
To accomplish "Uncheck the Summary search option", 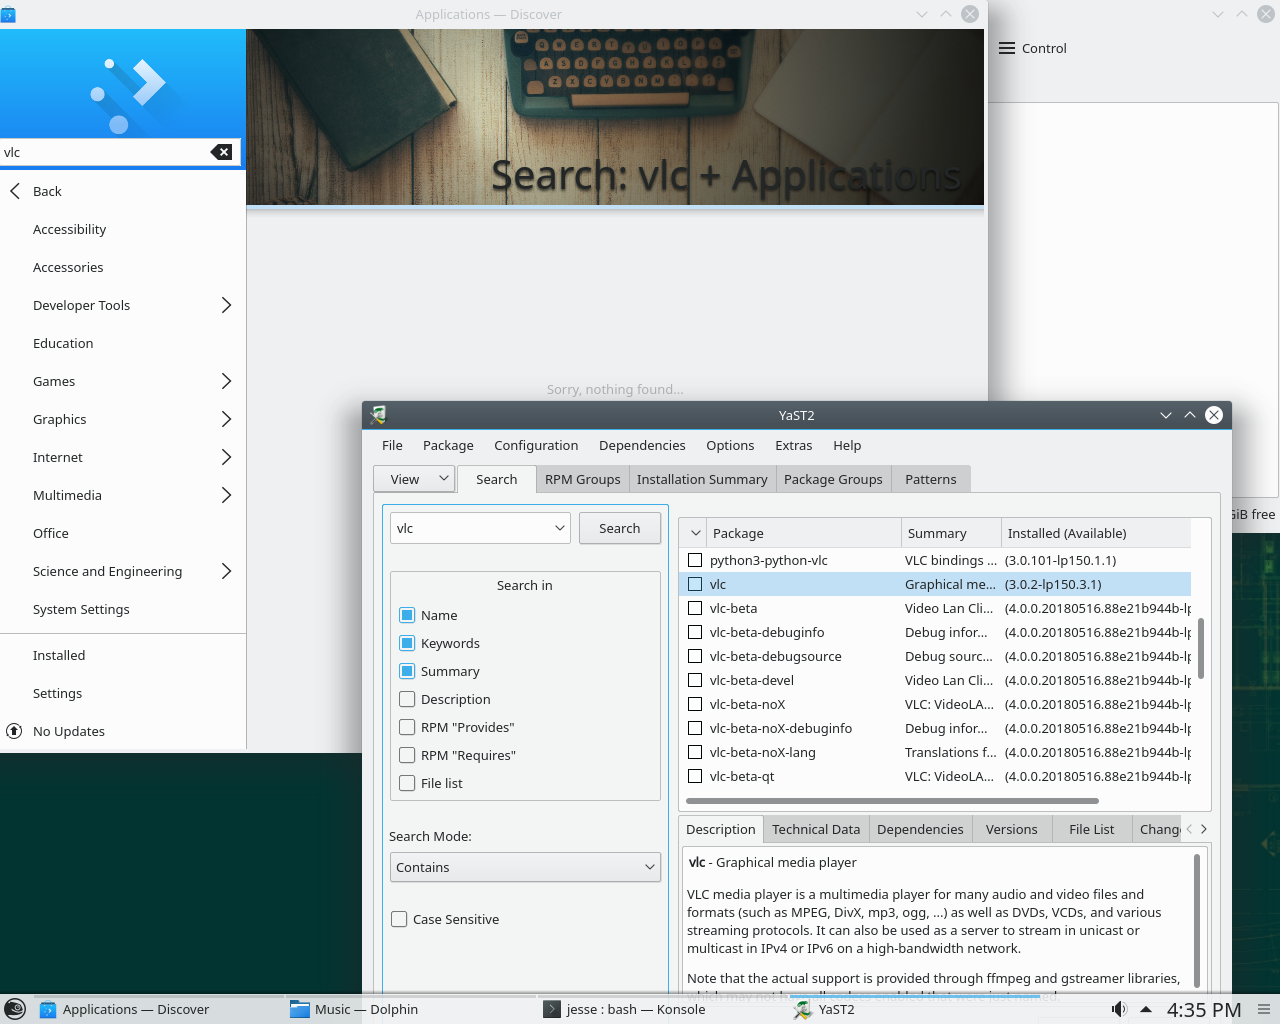I will click(407, 671).
